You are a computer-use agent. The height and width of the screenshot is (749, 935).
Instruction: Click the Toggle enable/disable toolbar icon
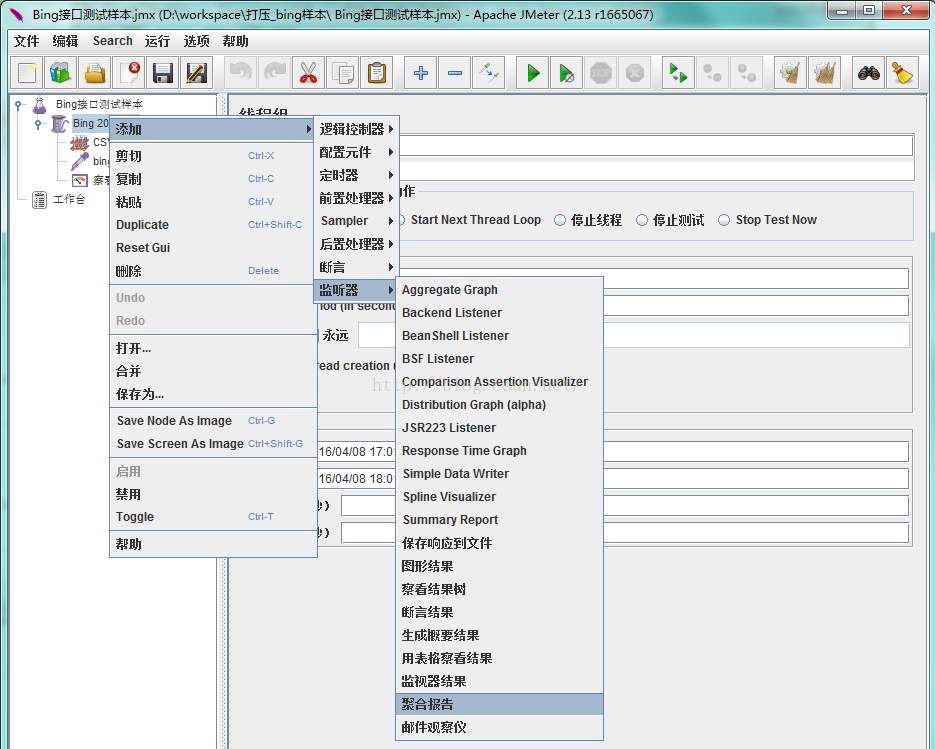click(x=489, y=73)
